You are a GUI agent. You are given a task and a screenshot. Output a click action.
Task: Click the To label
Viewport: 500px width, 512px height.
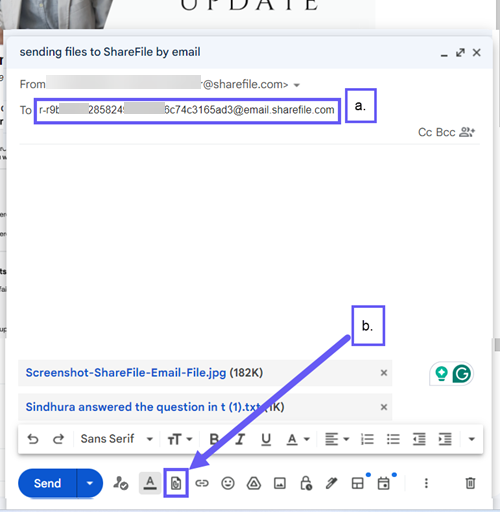(x=26, y=110)
